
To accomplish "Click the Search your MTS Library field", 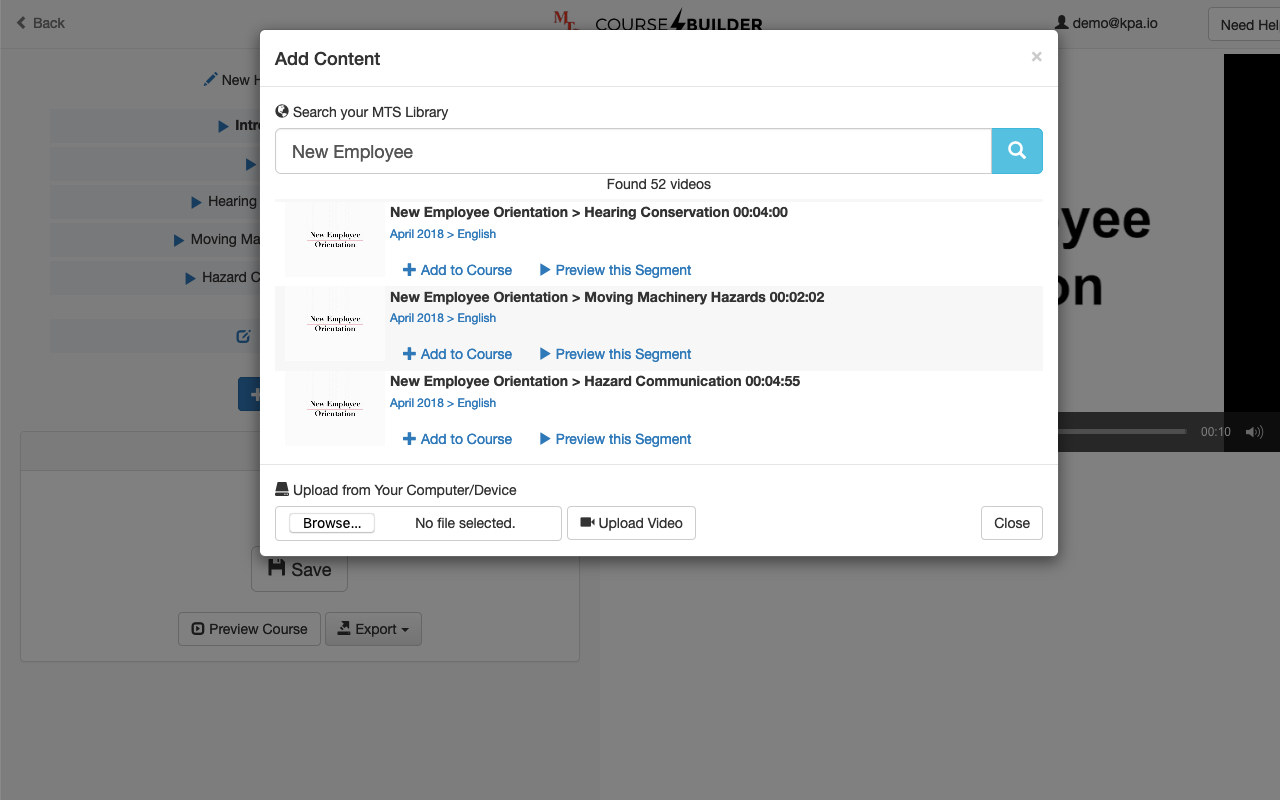I will 633,151.
